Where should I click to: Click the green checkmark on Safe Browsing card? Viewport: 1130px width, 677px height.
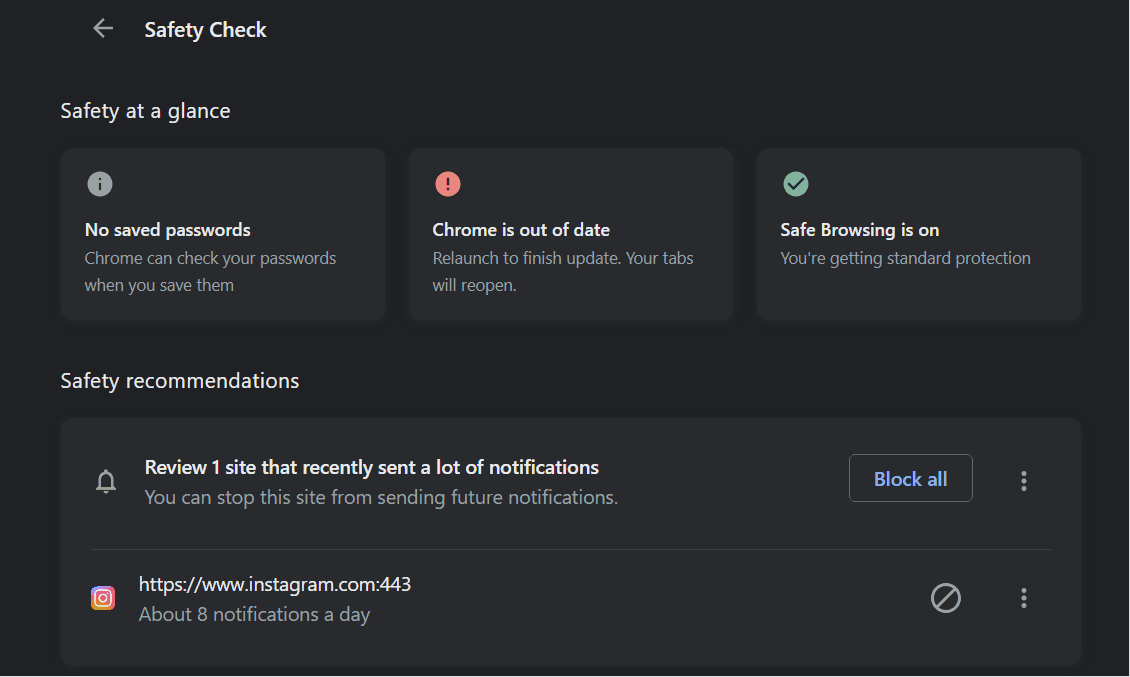tap(795, 183)
